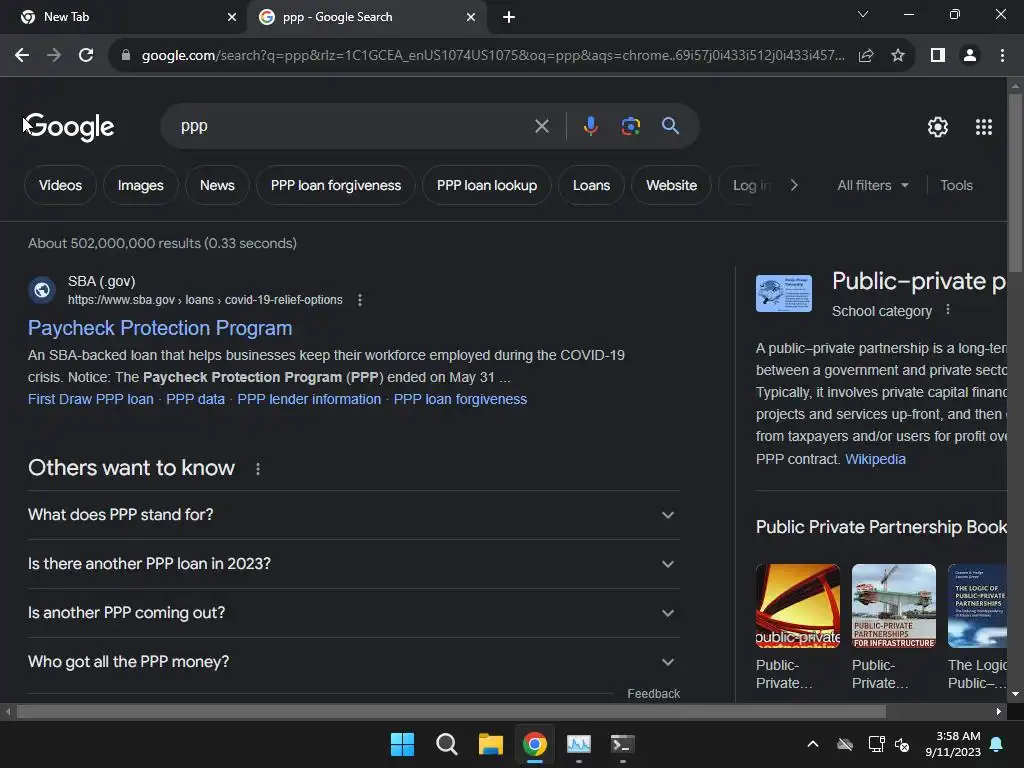Click the address bar URL
Screen dimensions: 1024x768
(x=493, y=56)
